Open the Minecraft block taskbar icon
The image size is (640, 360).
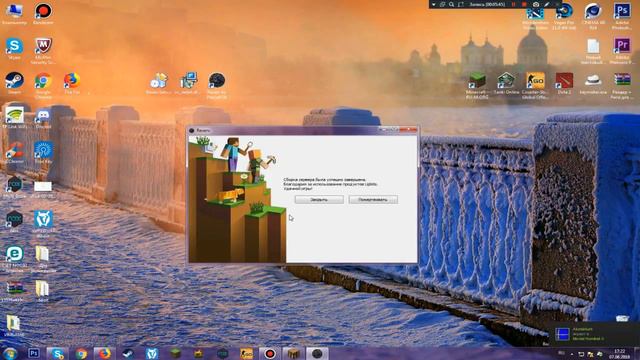point(176,353)
